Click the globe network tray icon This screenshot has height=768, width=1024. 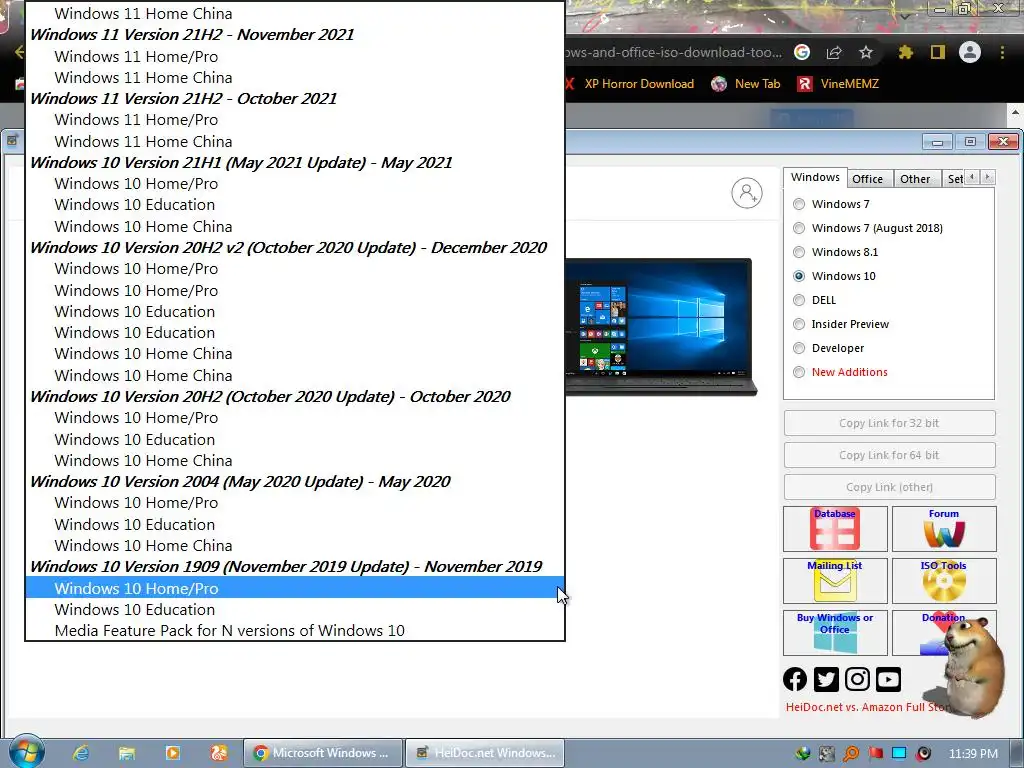click(803, 754)
